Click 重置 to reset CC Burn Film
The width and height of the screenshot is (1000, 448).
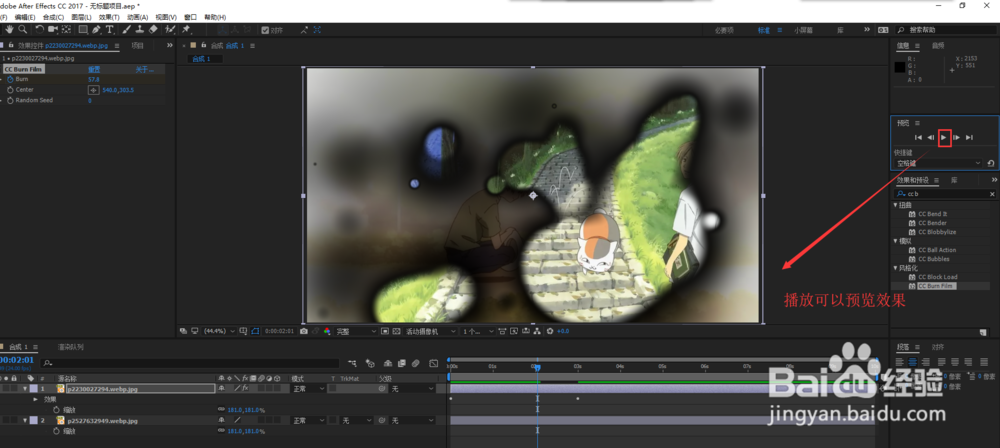click(94, 69)
